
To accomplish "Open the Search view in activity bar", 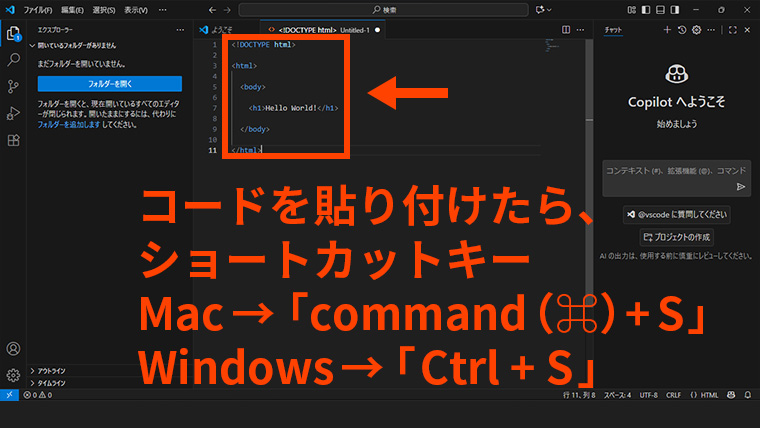I will 13,59.
